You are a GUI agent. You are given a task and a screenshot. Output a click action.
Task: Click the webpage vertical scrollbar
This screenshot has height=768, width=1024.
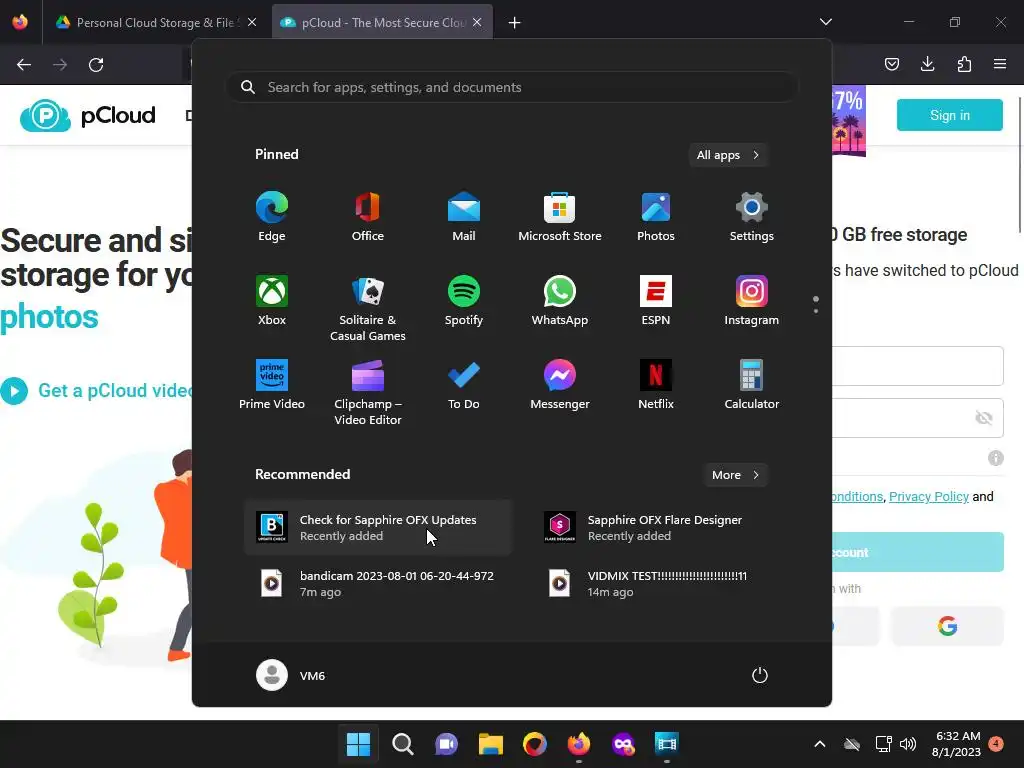pyautogui.click(x=1020, y=165)
